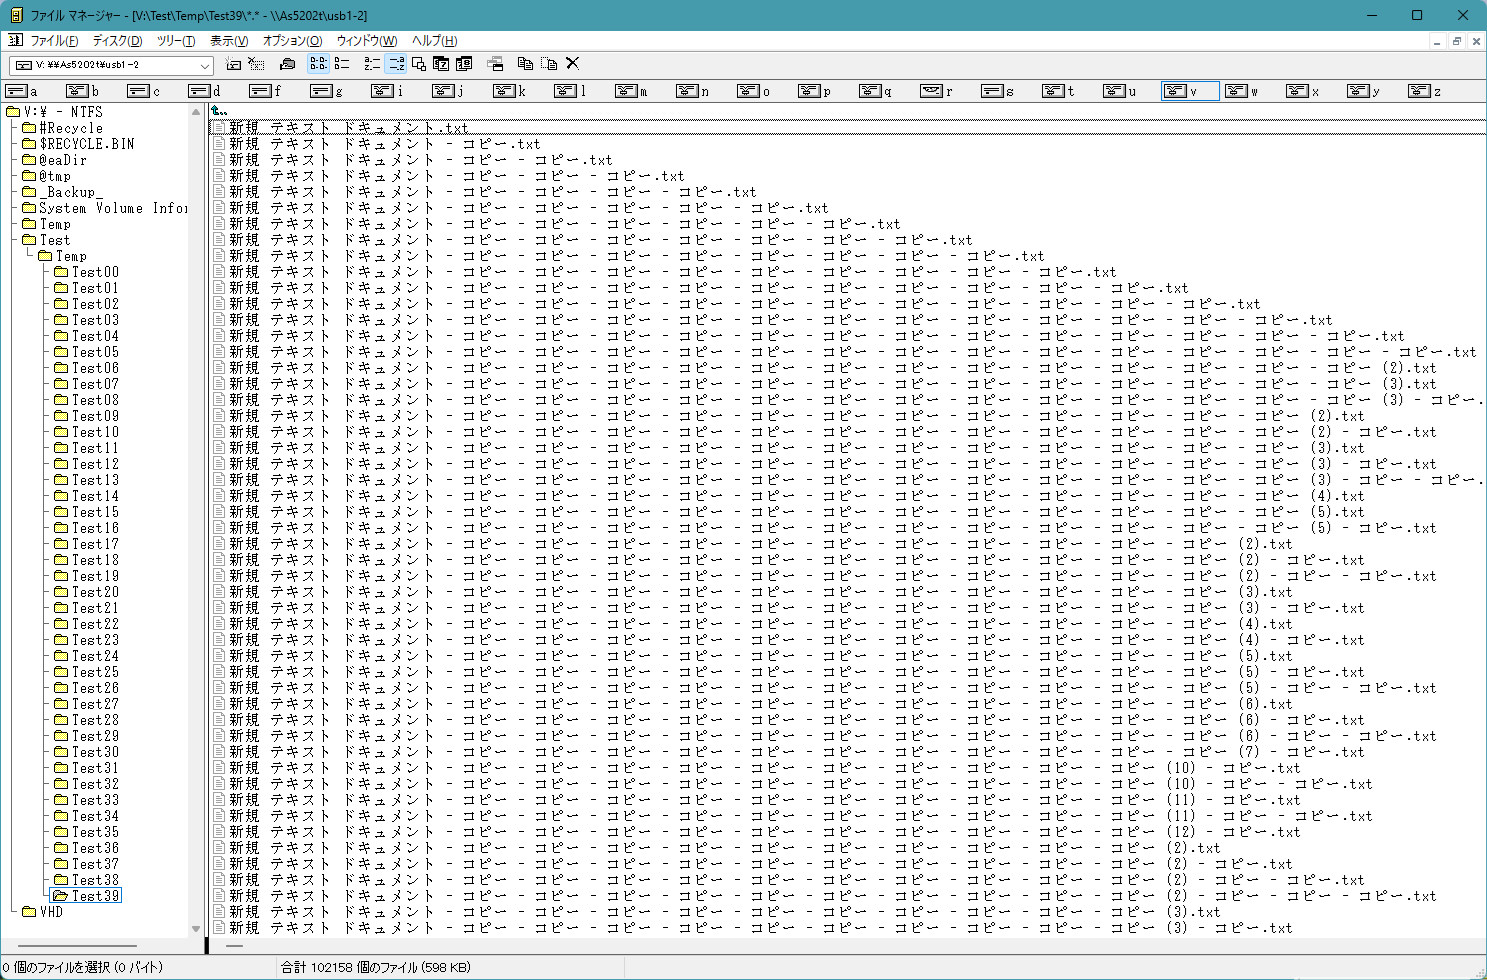Toggle sort by date calendar 7 icon

(x=441, y=64)
